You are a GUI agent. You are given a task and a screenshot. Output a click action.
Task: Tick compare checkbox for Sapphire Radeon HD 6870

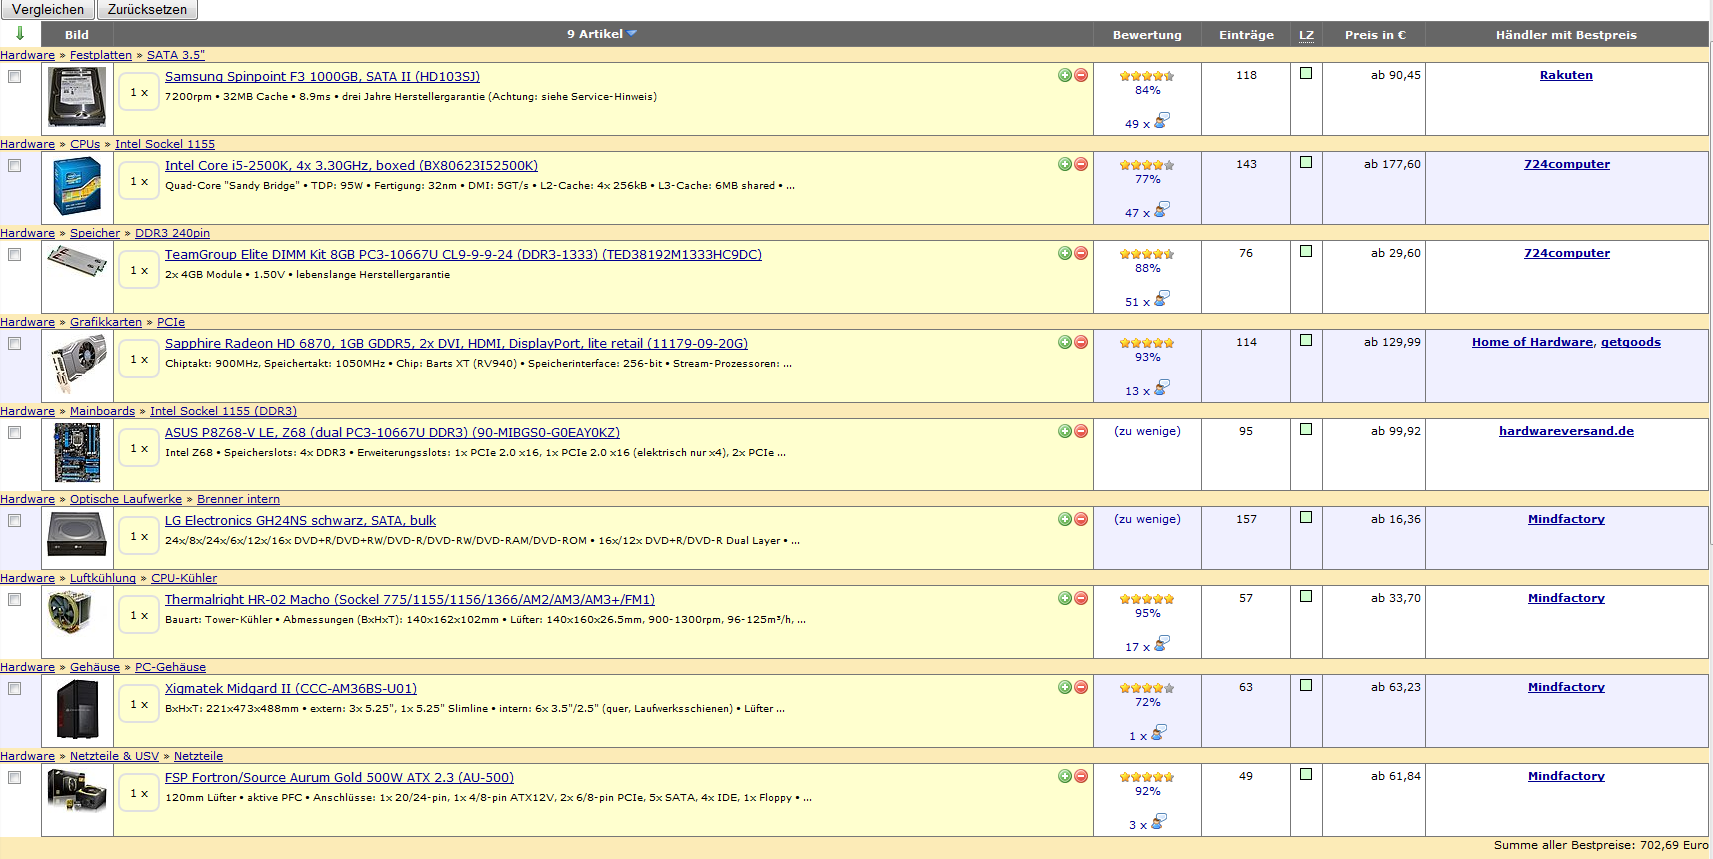tap(14, 343)
